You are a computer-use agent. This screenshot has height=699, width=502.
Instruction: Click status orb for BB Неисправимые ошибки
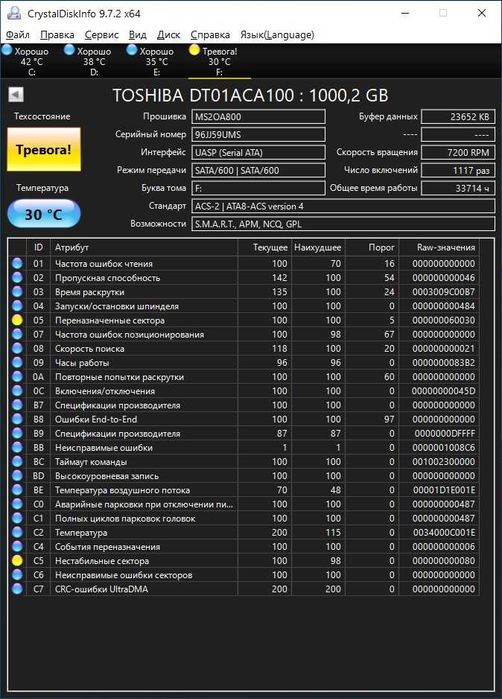tap(17, 448)
